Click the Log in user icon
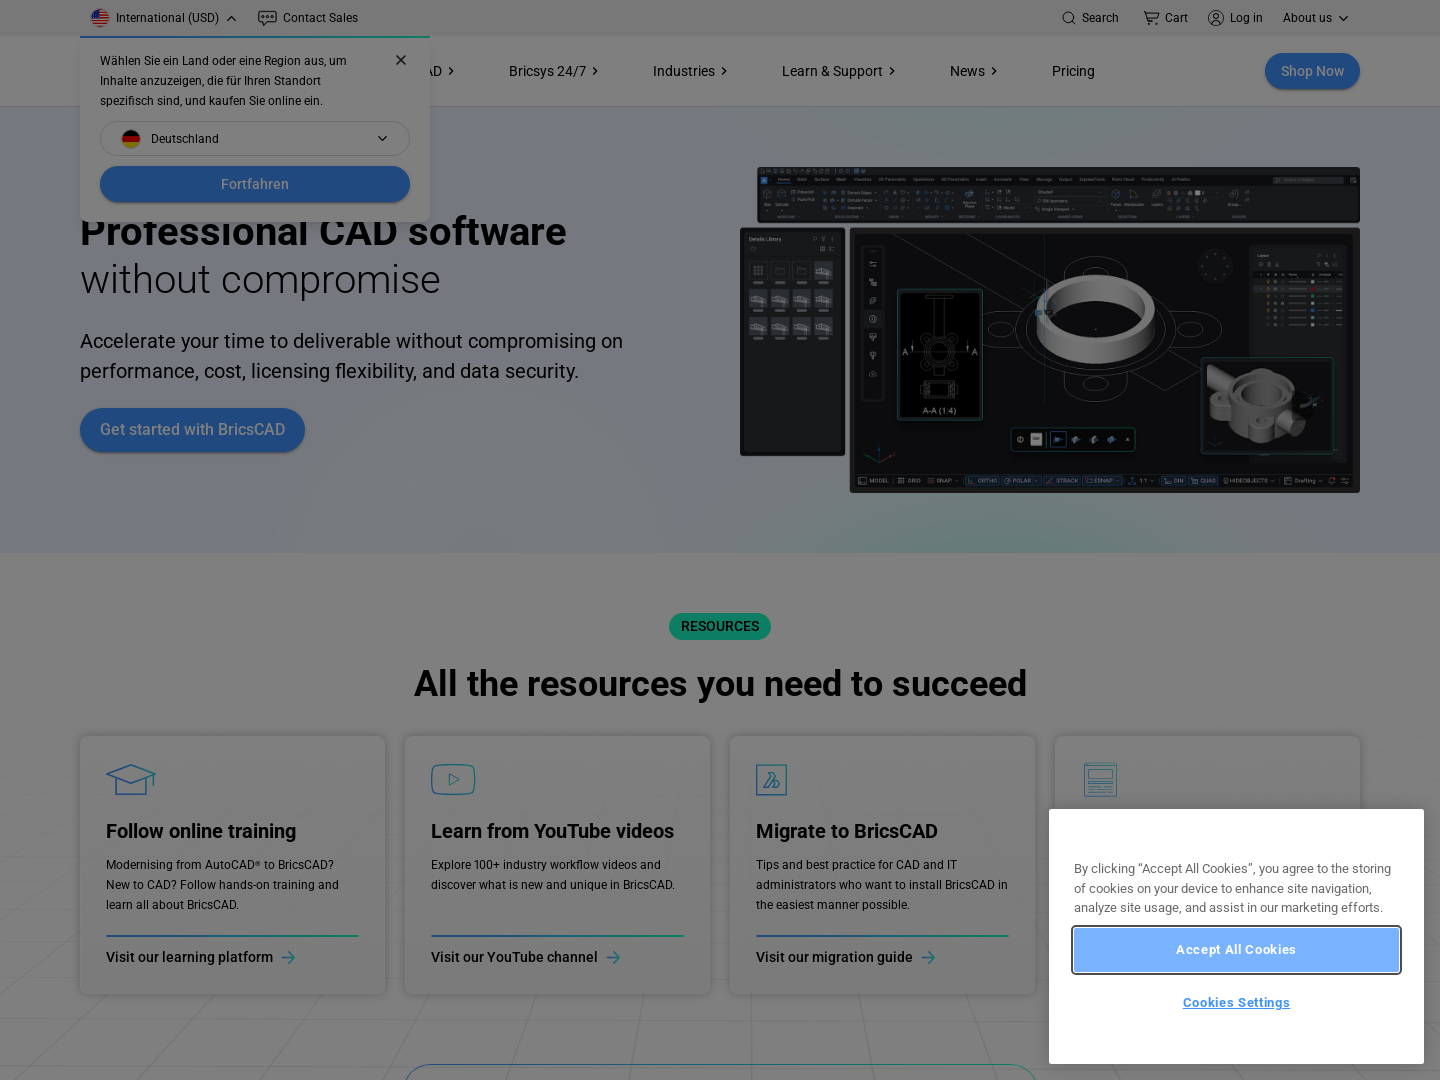Screen dimensions: 1440x1080 pyautogui.click(x=1216, y=18)
